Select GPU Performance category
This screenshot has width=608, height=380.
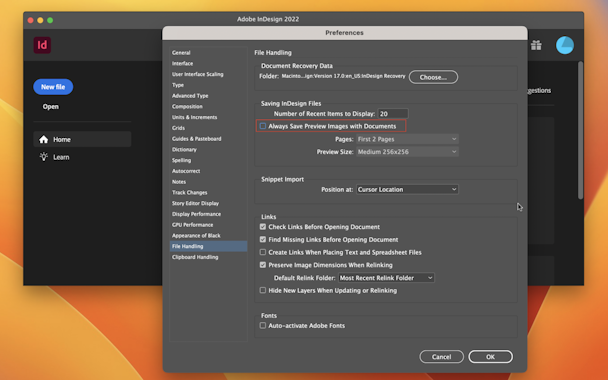click(192, 225)
